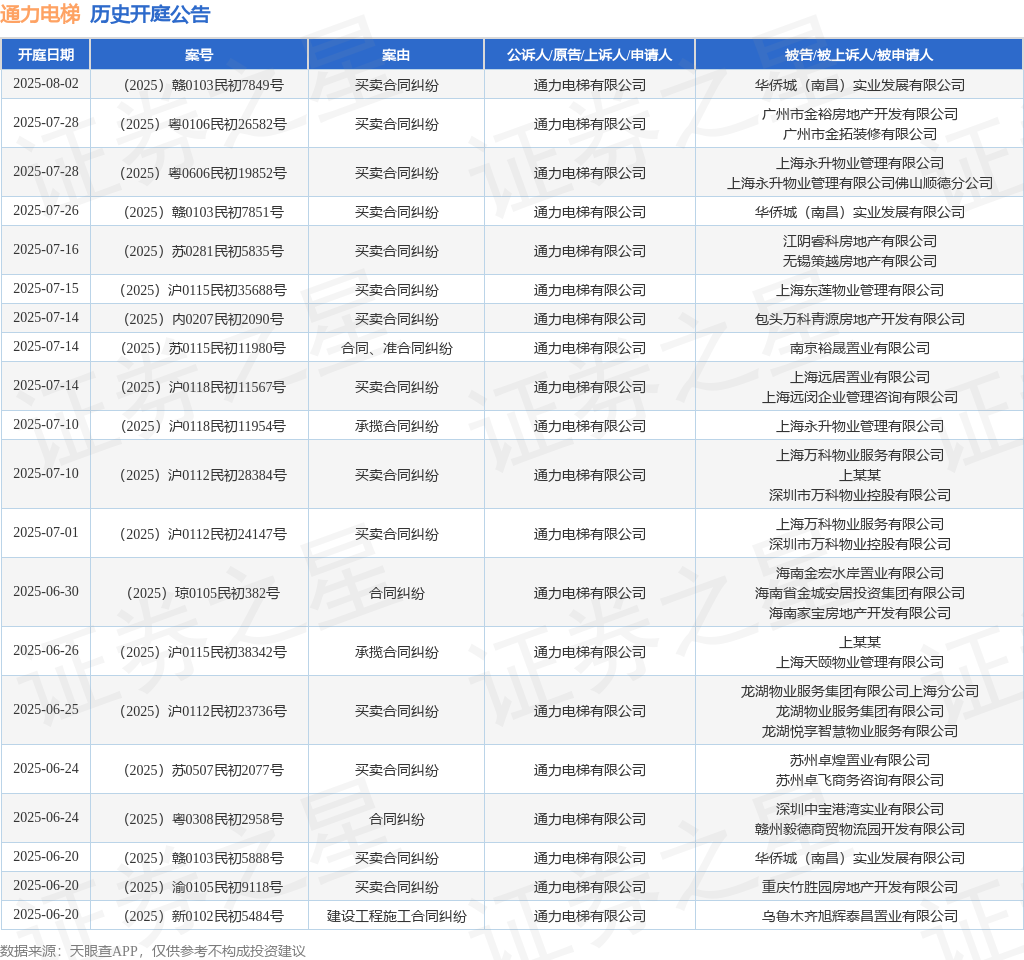
Task: Select the 公诉人/原告/上诉人/申请人 column header
Action: (x=590, y=55)
